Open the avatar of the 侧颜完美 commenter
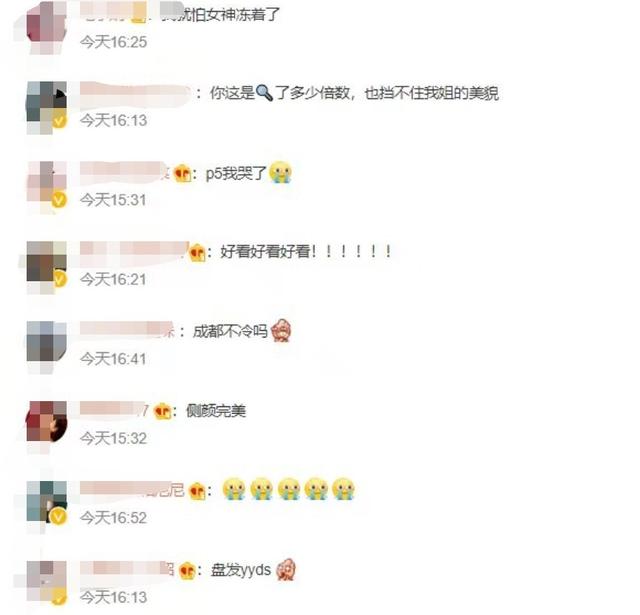640x615 pixels. coord(47,421)
